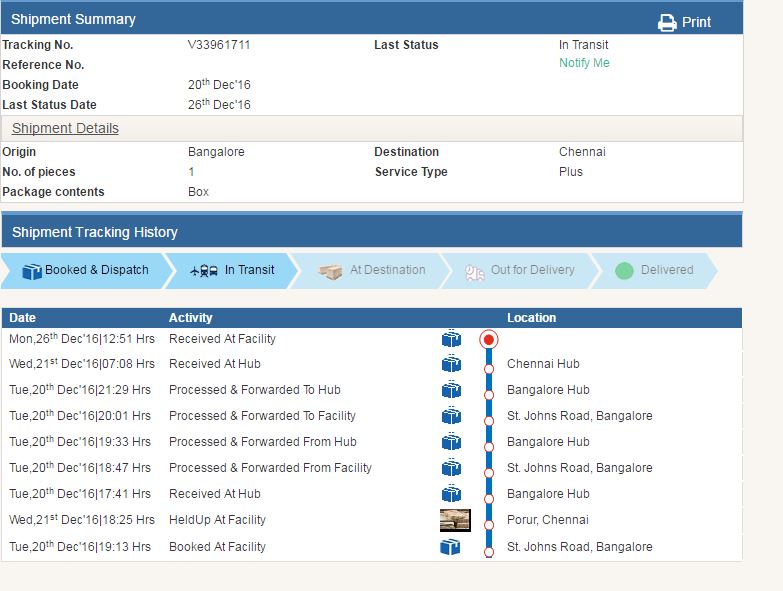Click the Delivered stage

coord(655,270)
